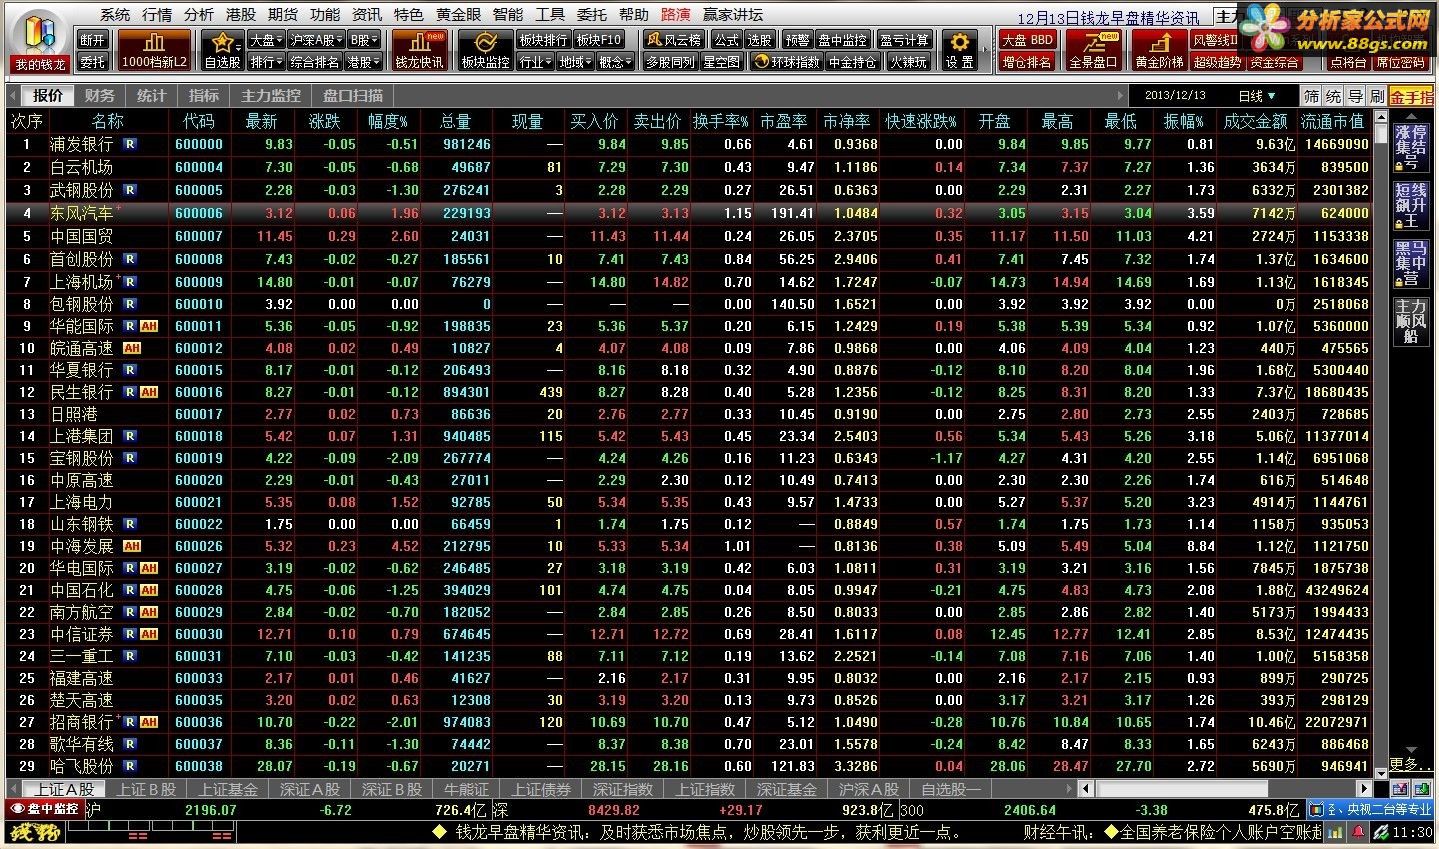Sort by 成交金额 column header
1439x849 pixels.
tap(1255, 121)
